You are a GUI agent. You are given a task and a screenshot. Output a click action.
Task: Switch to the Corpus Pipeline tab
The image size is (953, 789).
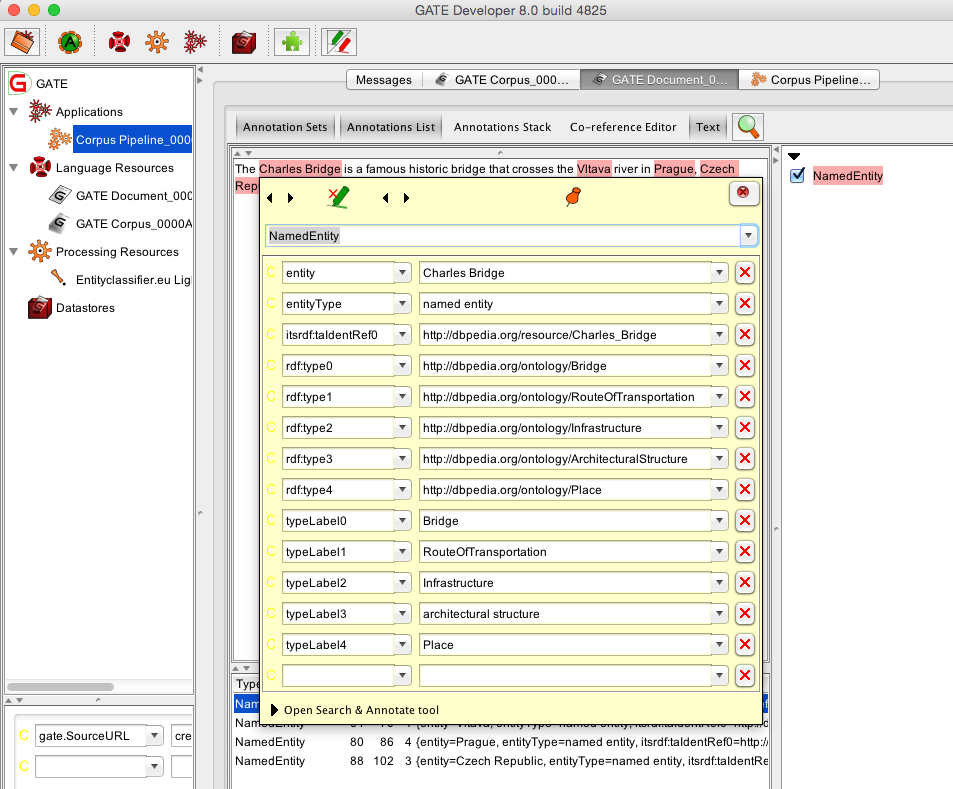810,80
